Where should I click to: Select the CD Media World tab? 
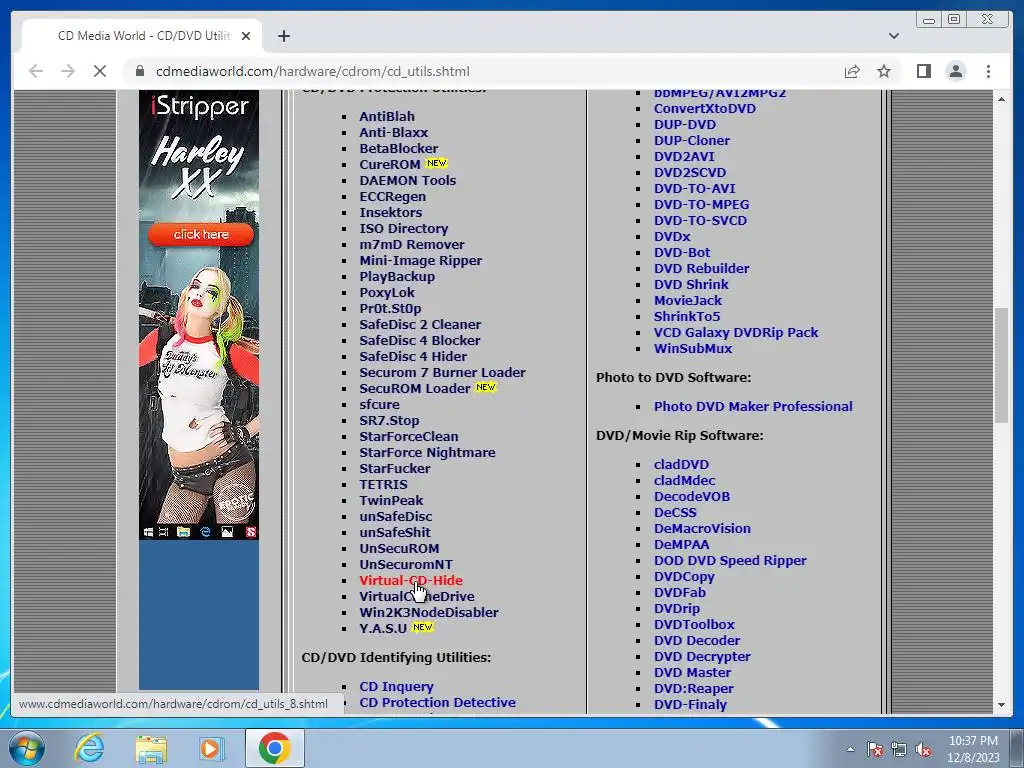tap(142, 36)
